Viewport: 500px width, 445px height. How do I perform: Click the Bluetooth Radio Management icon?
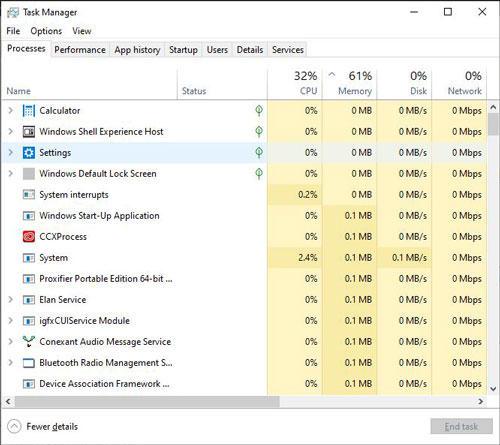[x=29, y=363]
